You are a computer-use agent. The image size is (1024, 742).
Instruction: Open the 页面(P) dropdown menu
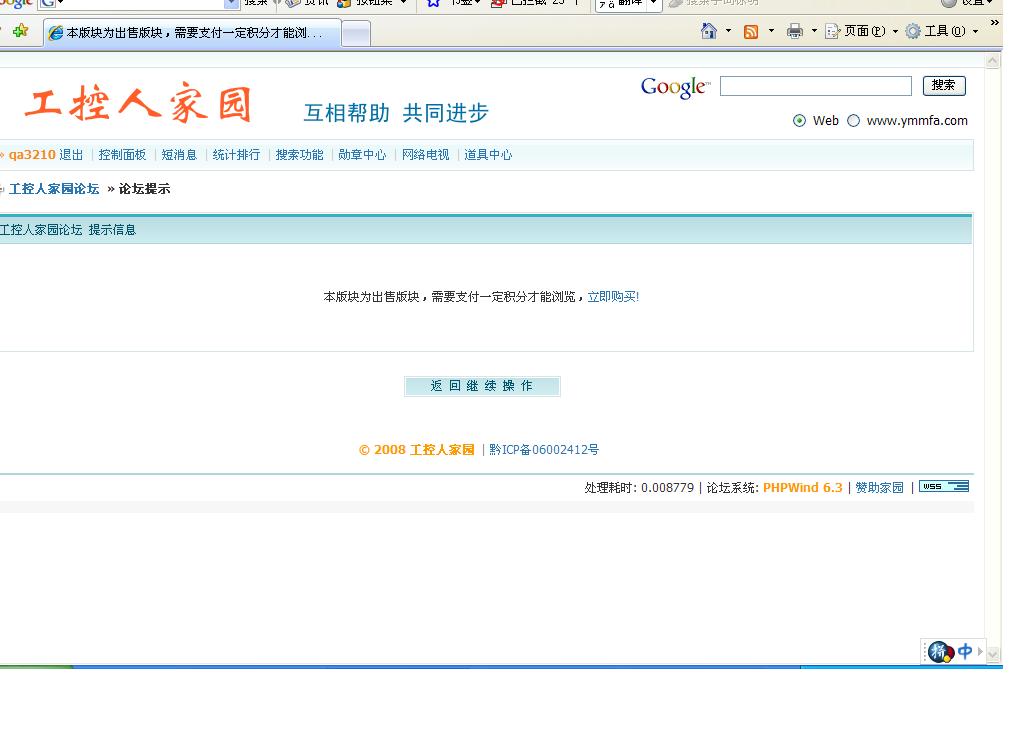point(859,31)
